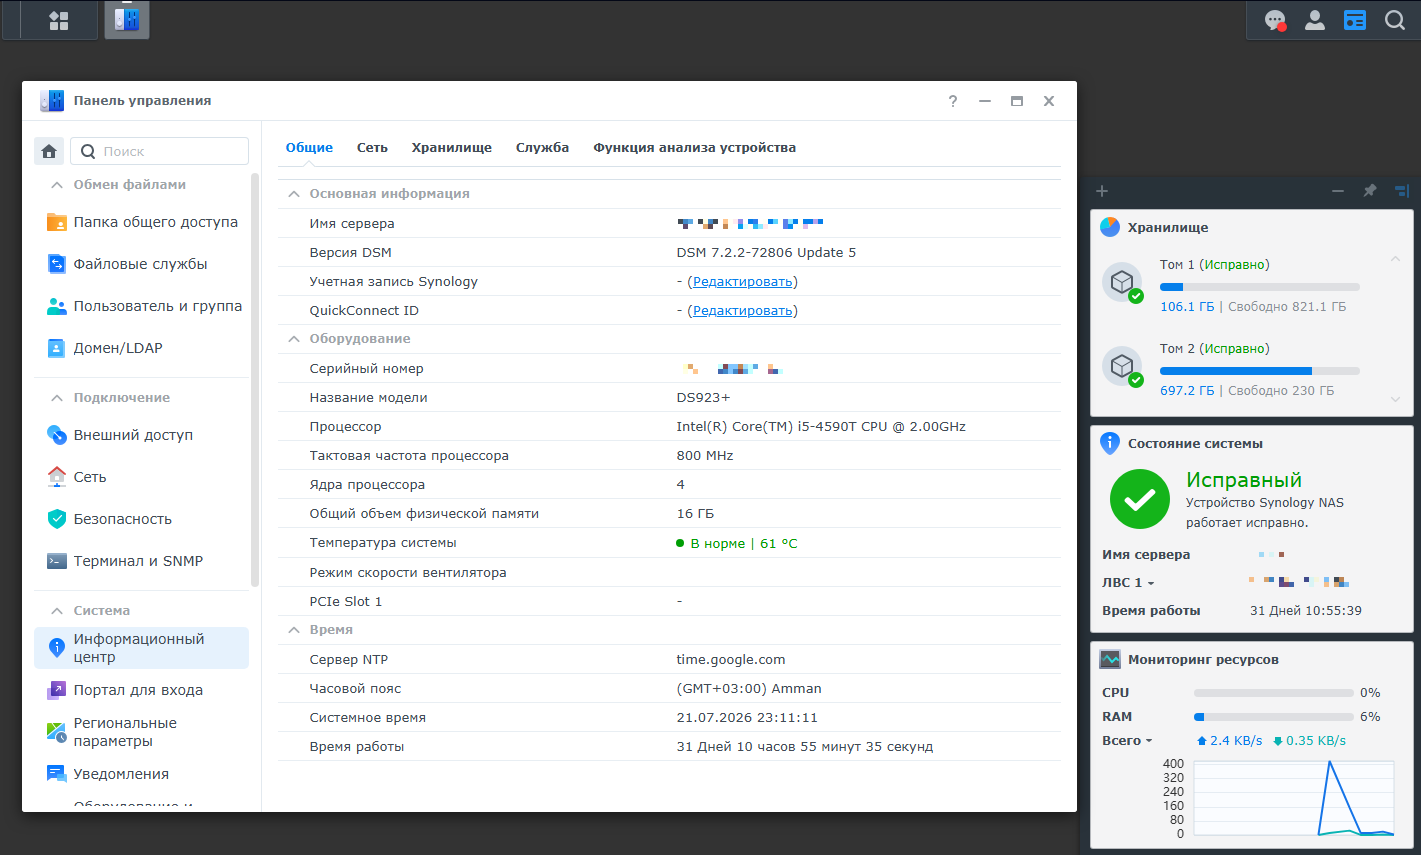Add a widget with the plus icon
Image resolution: width=1421 pixels, height=855 pixels.
(x=1102, y=191)
